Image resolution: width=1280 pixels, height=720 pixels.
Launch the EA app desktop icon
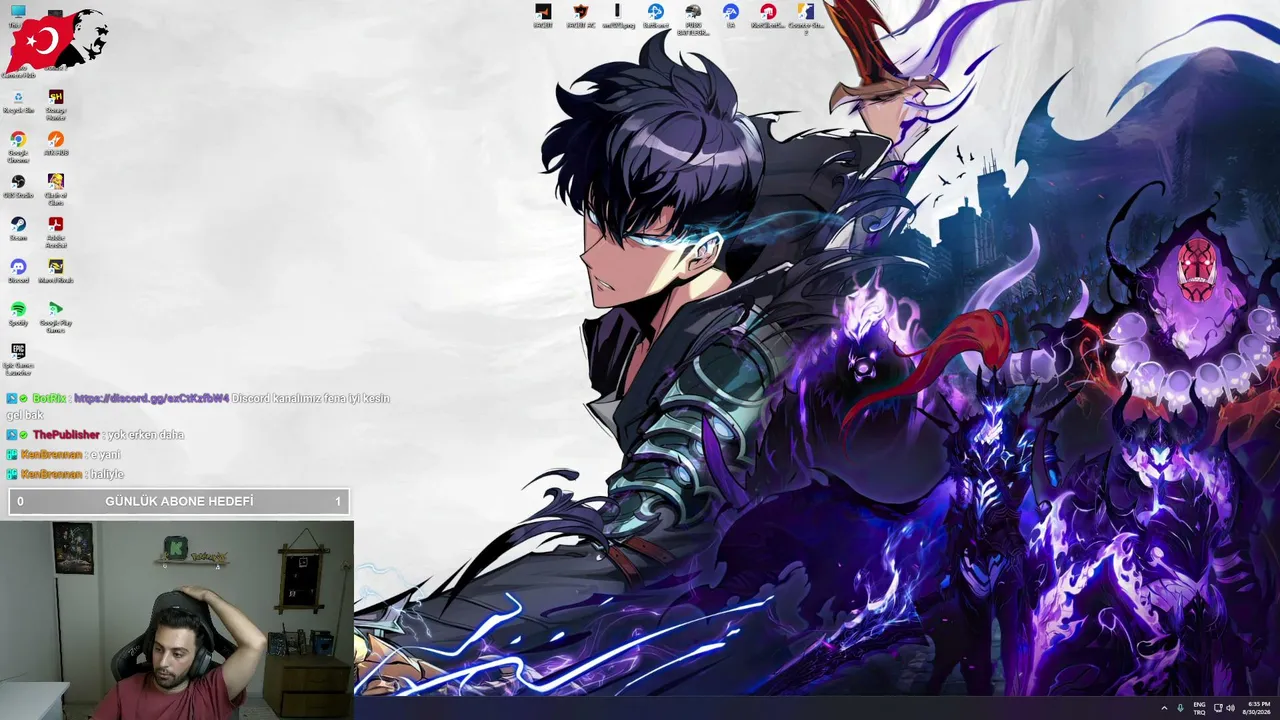pyautogui.click(x=731, y=16)
